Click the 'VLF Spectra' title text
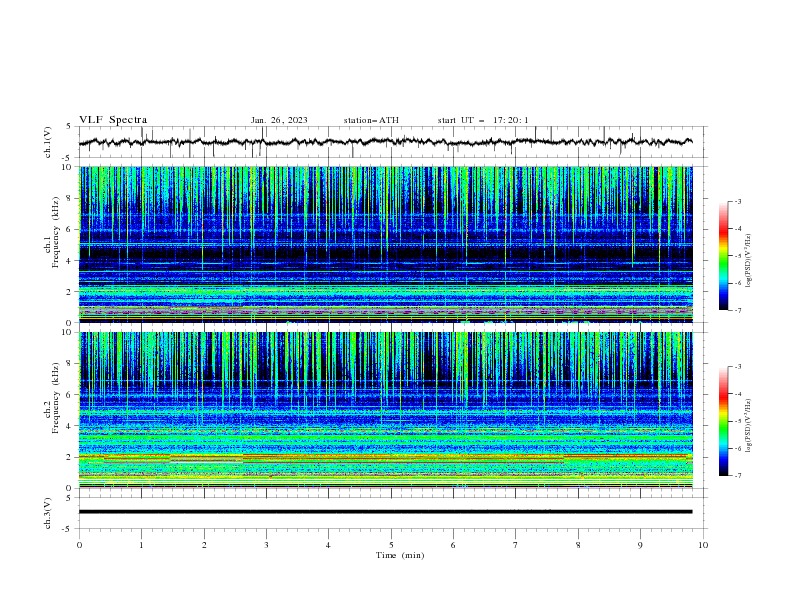792x612 pixels. (x=113, y=120)
